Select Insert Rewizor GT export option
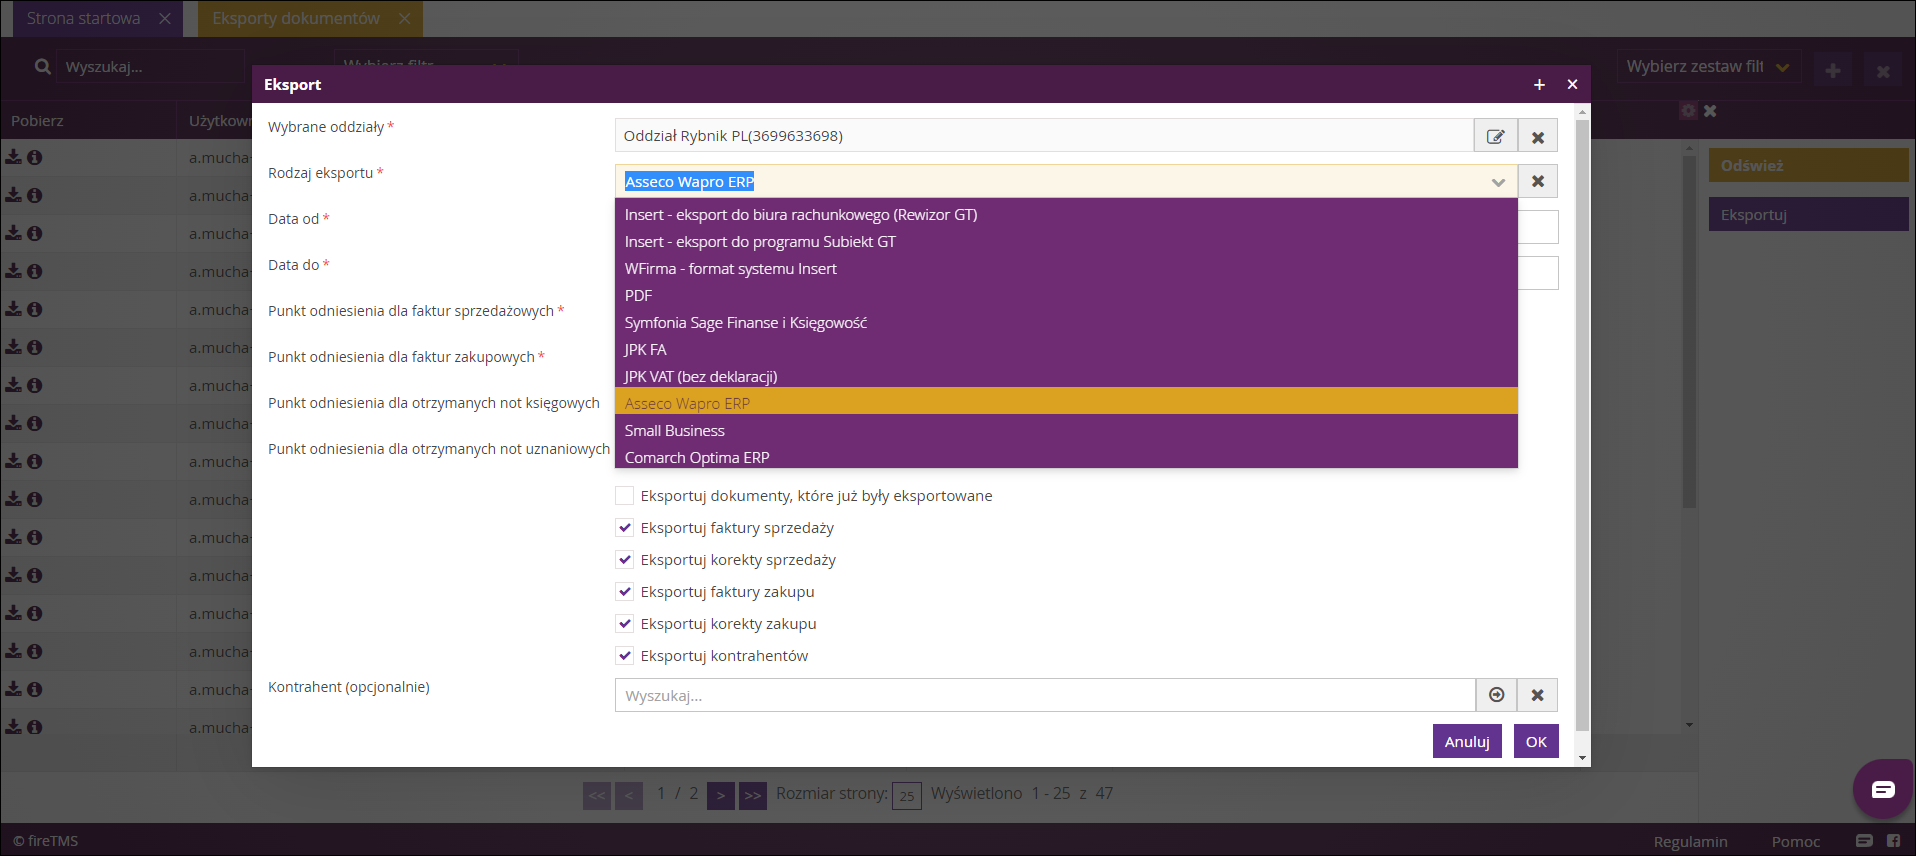This screenshot has height=856, width=1916. tap(1066, 214)
